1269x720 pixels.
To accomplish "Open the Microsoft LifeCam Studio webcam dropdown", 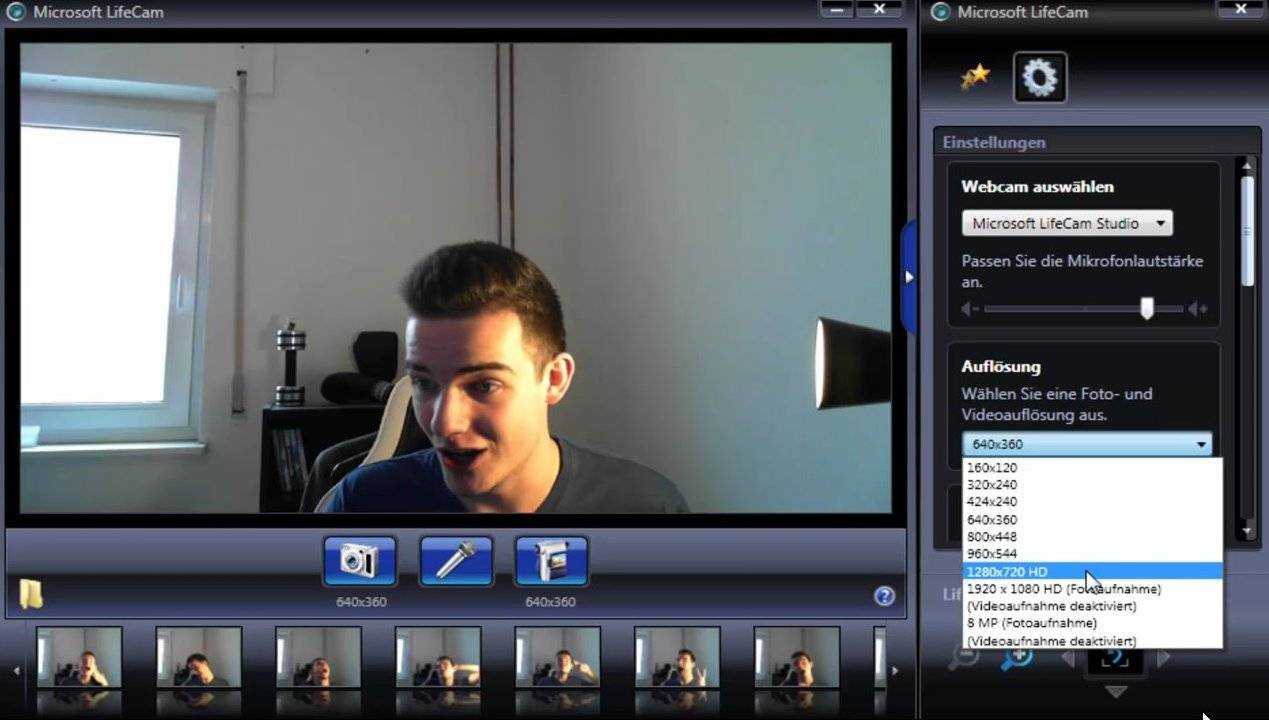I will (x=1067, y=223).
